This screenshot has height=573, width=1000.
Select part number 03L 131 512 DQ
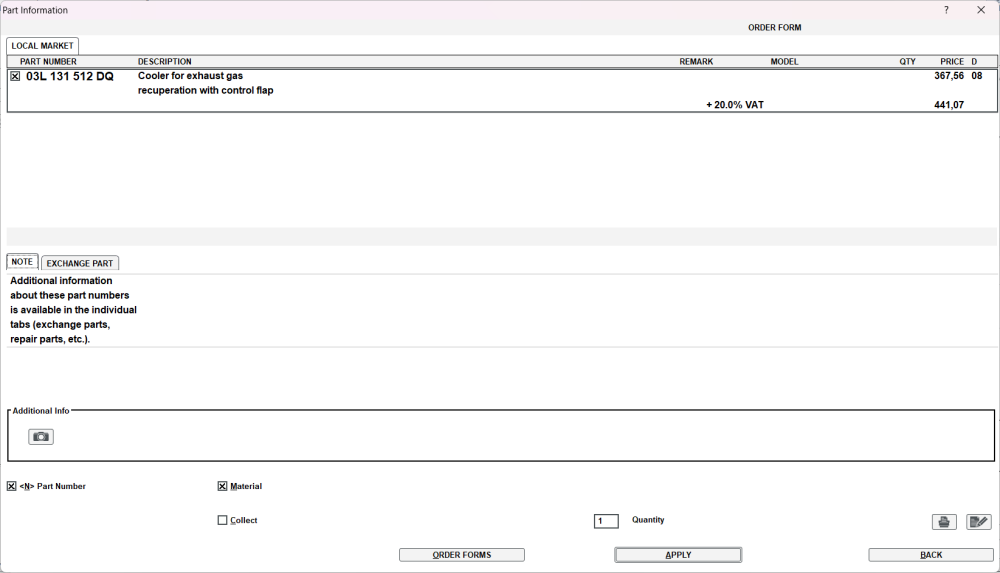[70, 76]
